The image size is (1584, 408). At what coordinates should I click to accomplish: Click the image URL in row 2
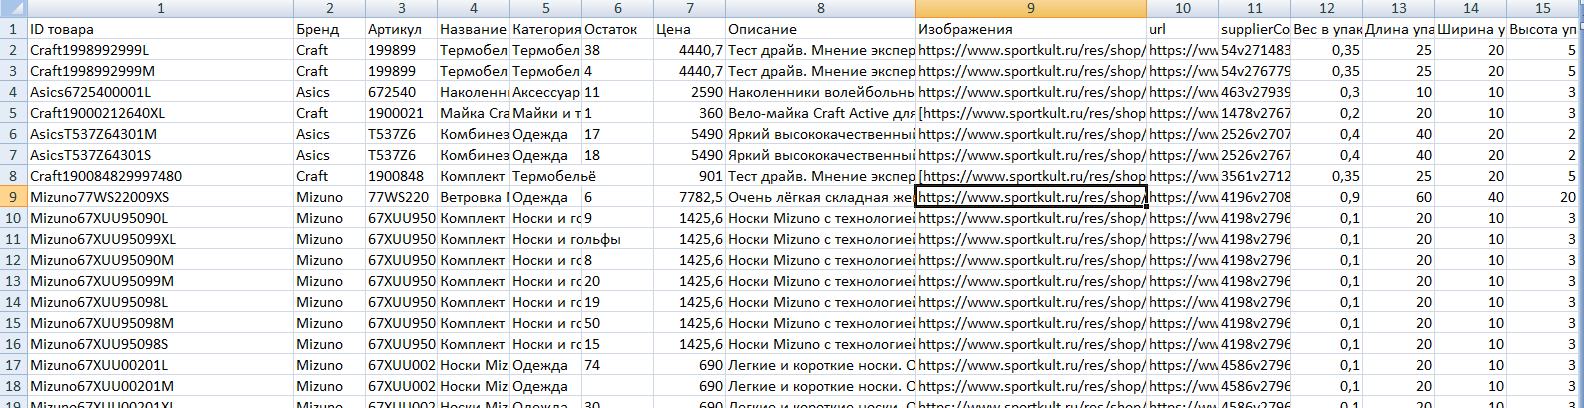coord(1030,50)
